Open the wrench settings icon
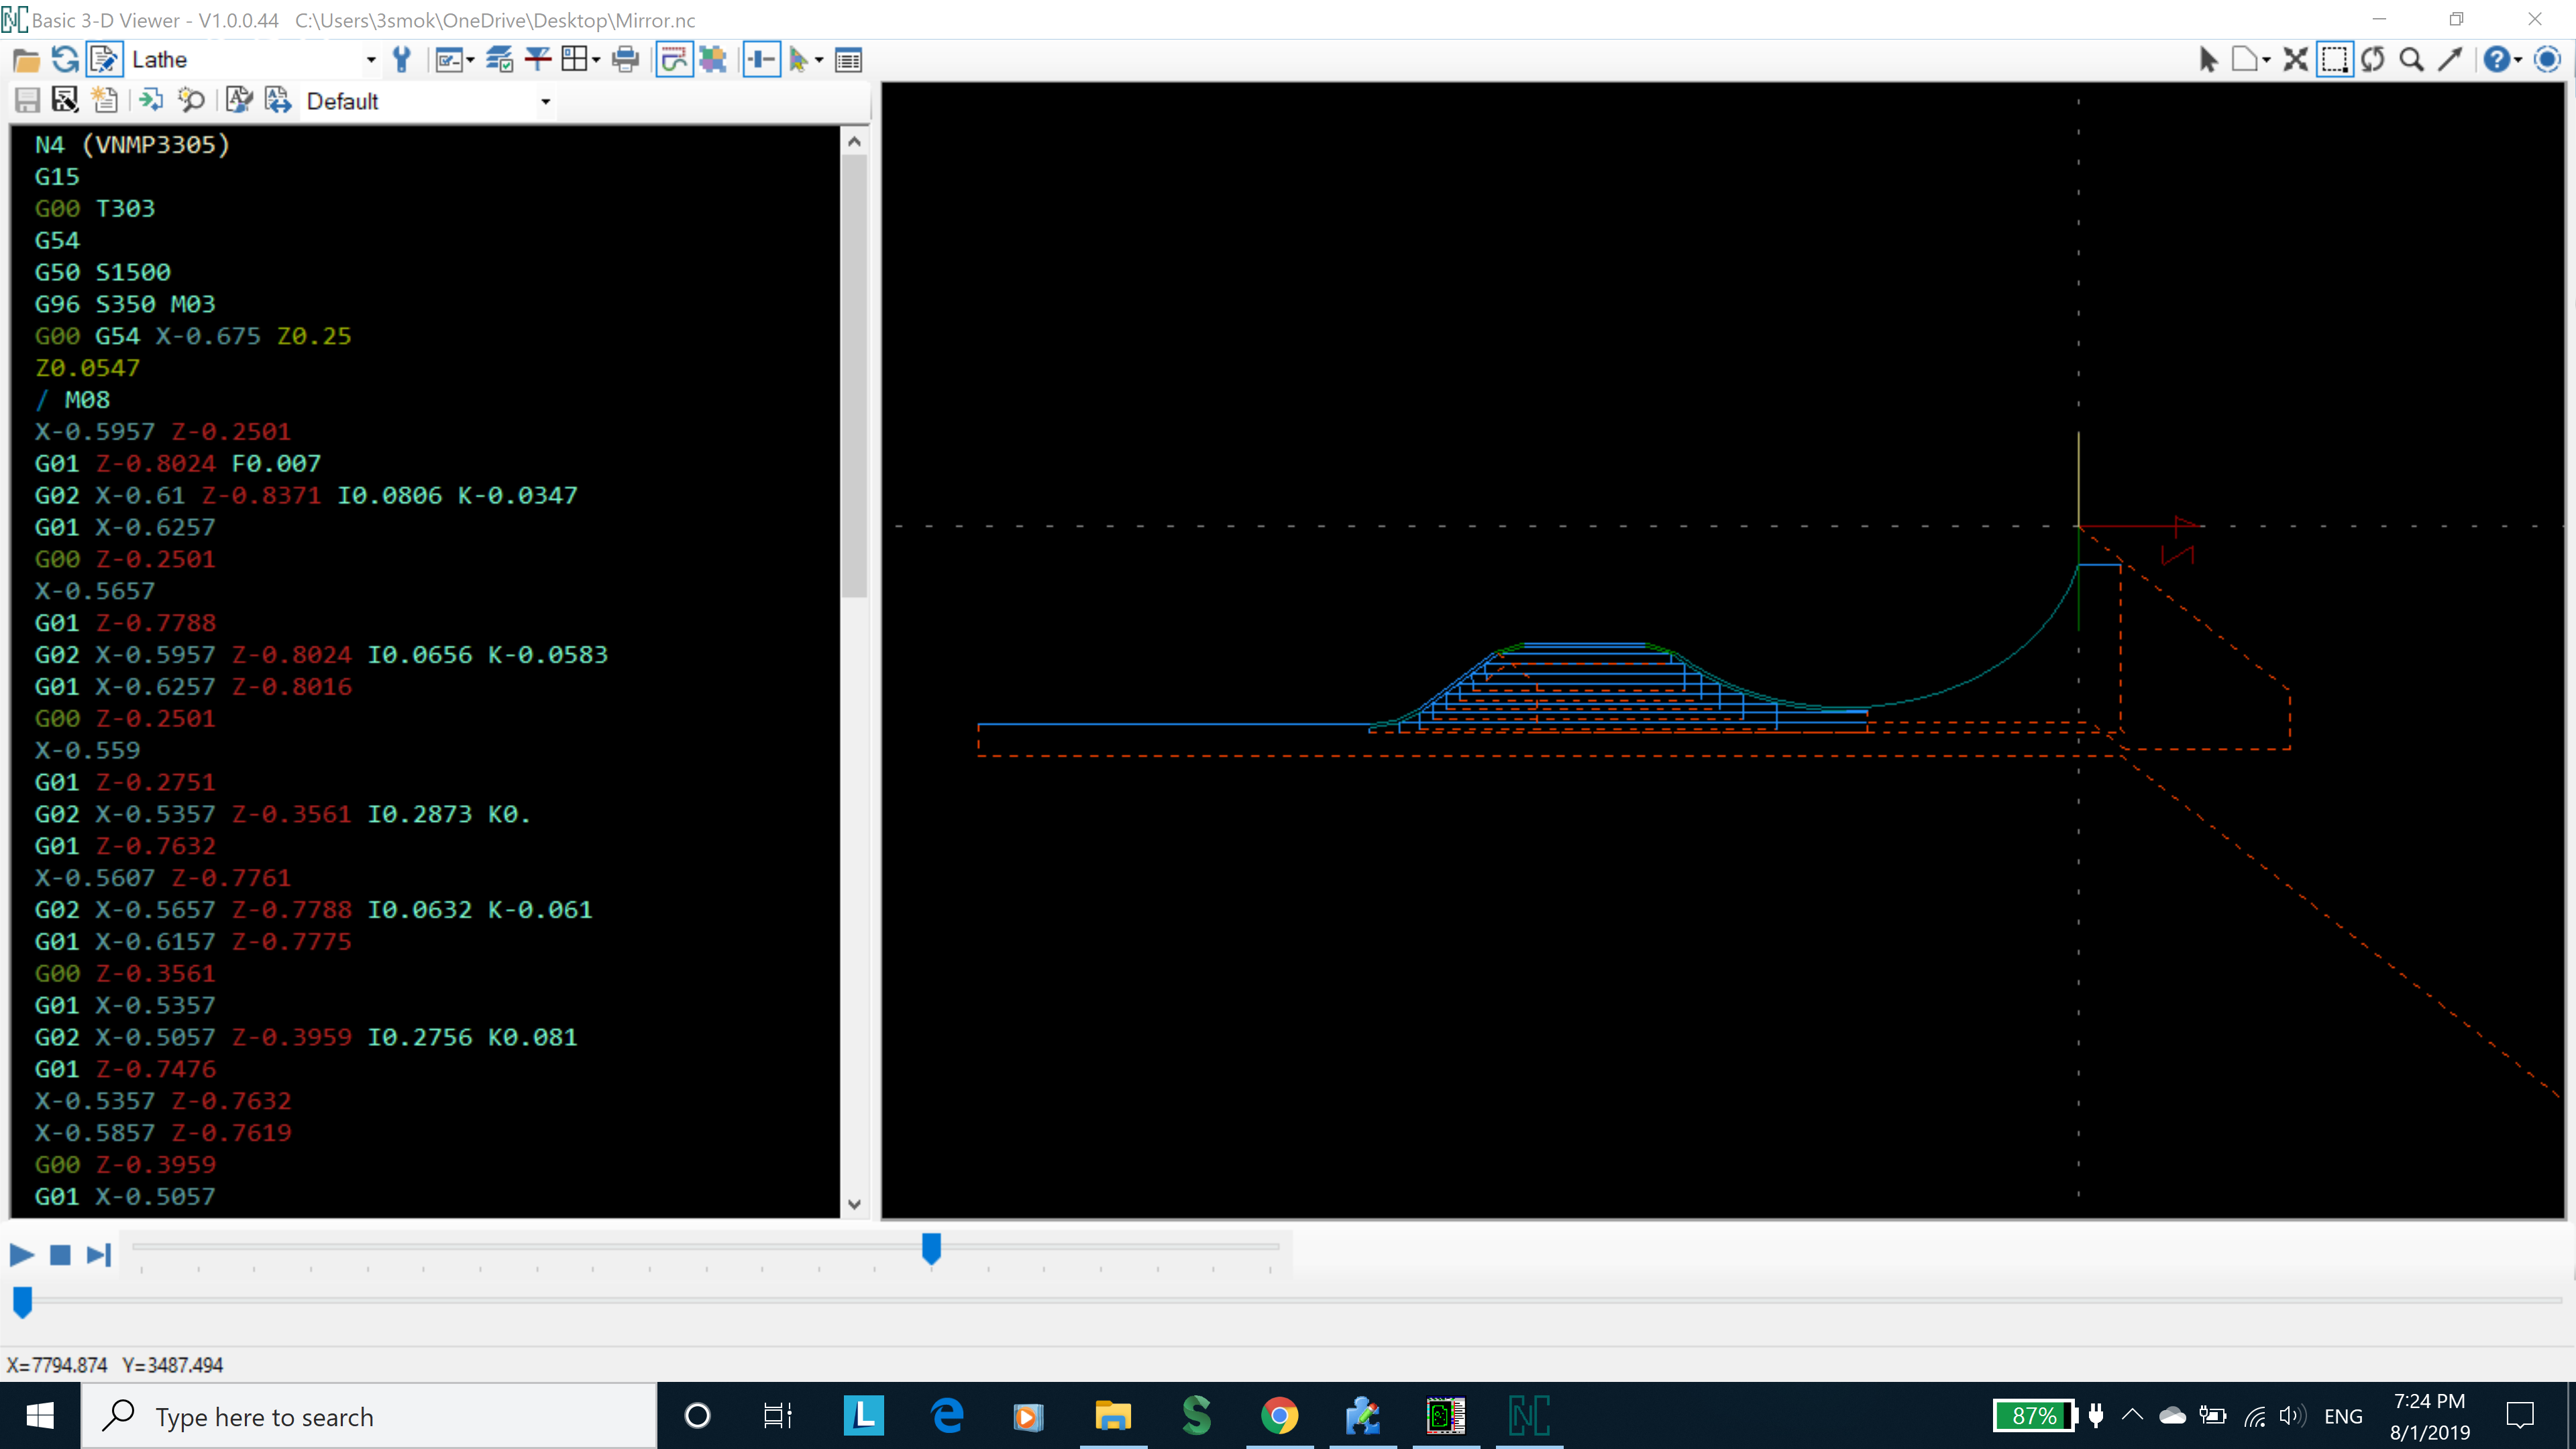 tap(402, 60)
